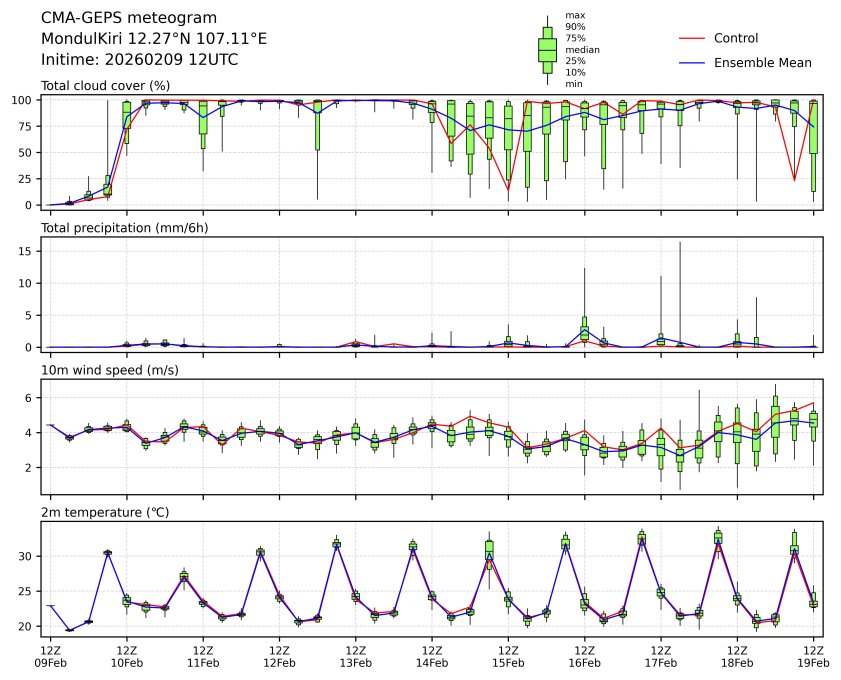841x680 pixels.
Task: Click the "12Z 09Feb" x-axis tick label
Action: [x=50, y=655]
